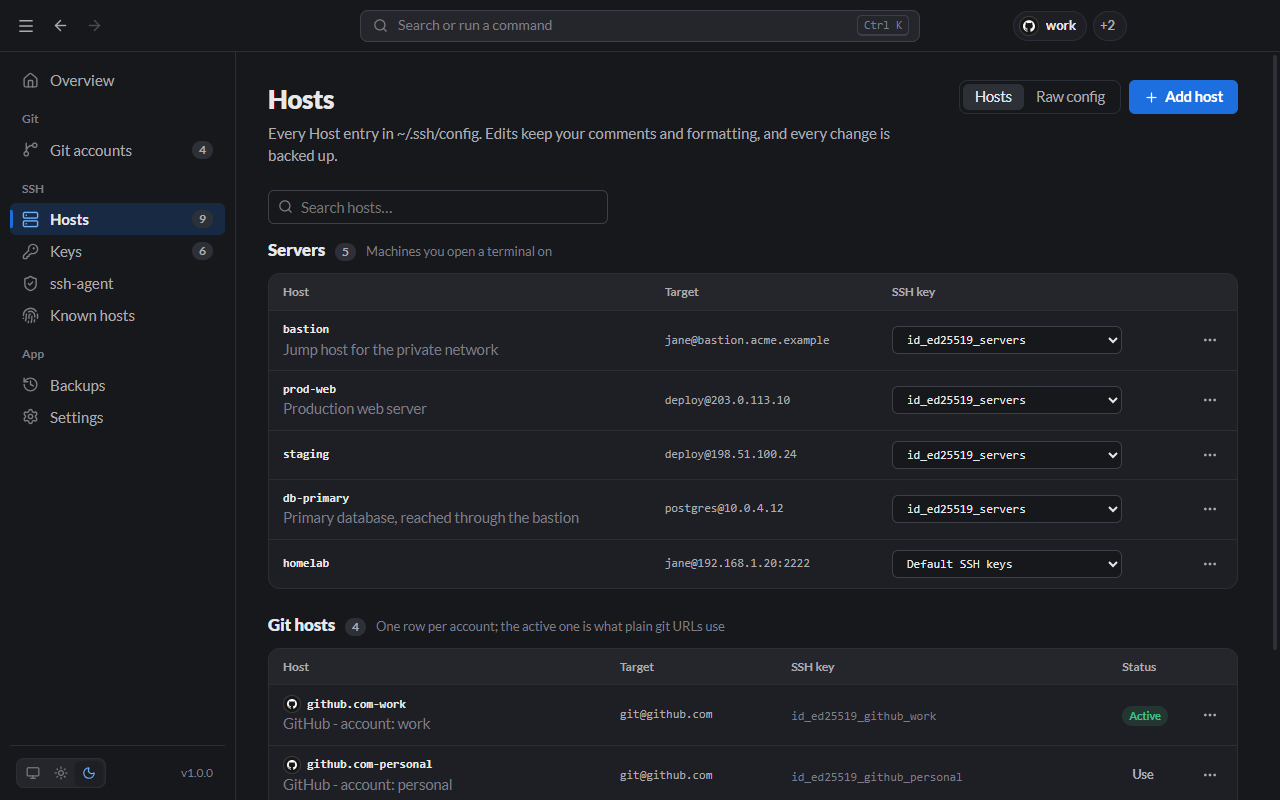
Task: Use the github.com-personal account
Action: click(1143, 775)
